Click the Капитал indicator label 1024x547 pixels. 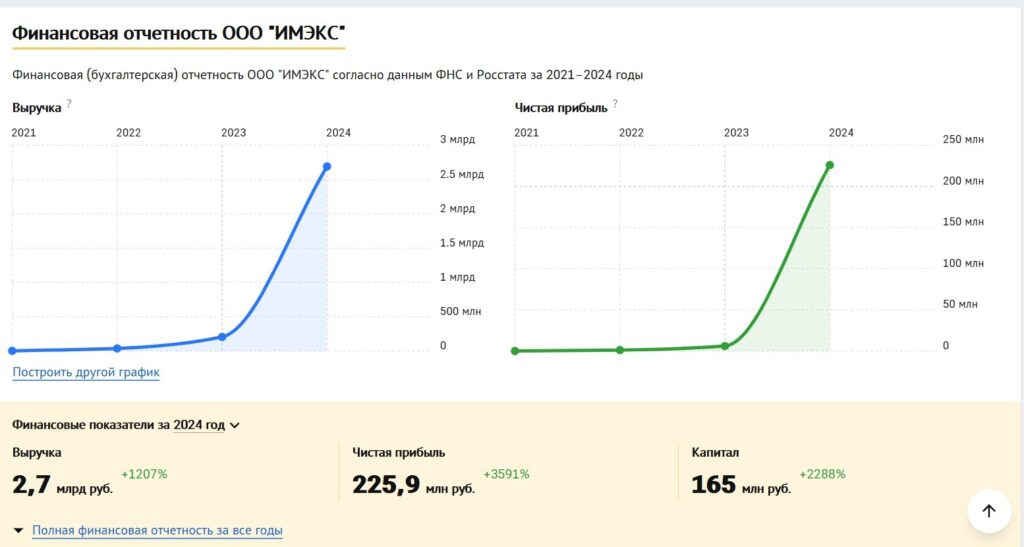[x=715, y=452]
